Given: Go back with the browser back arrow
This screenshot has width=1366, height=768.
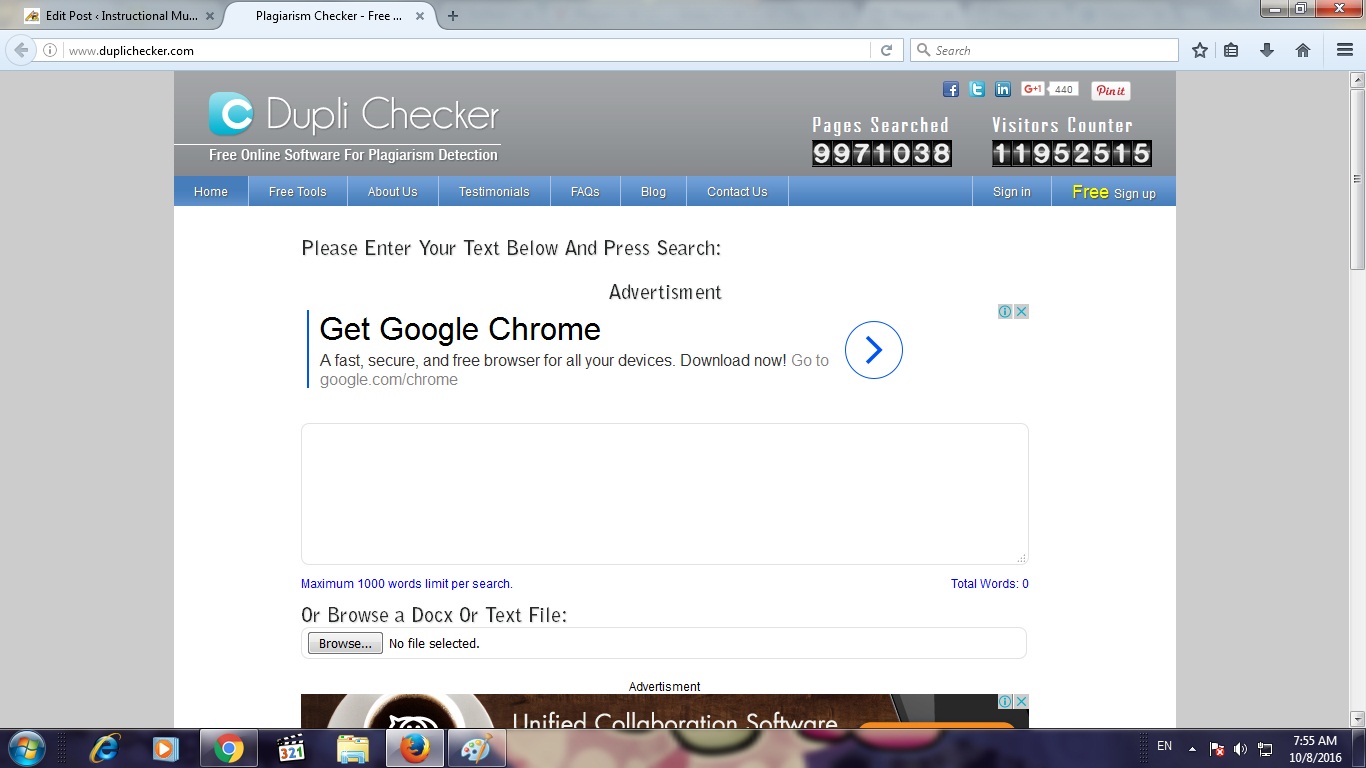Looking at the screenshot, I should [21, 50].
